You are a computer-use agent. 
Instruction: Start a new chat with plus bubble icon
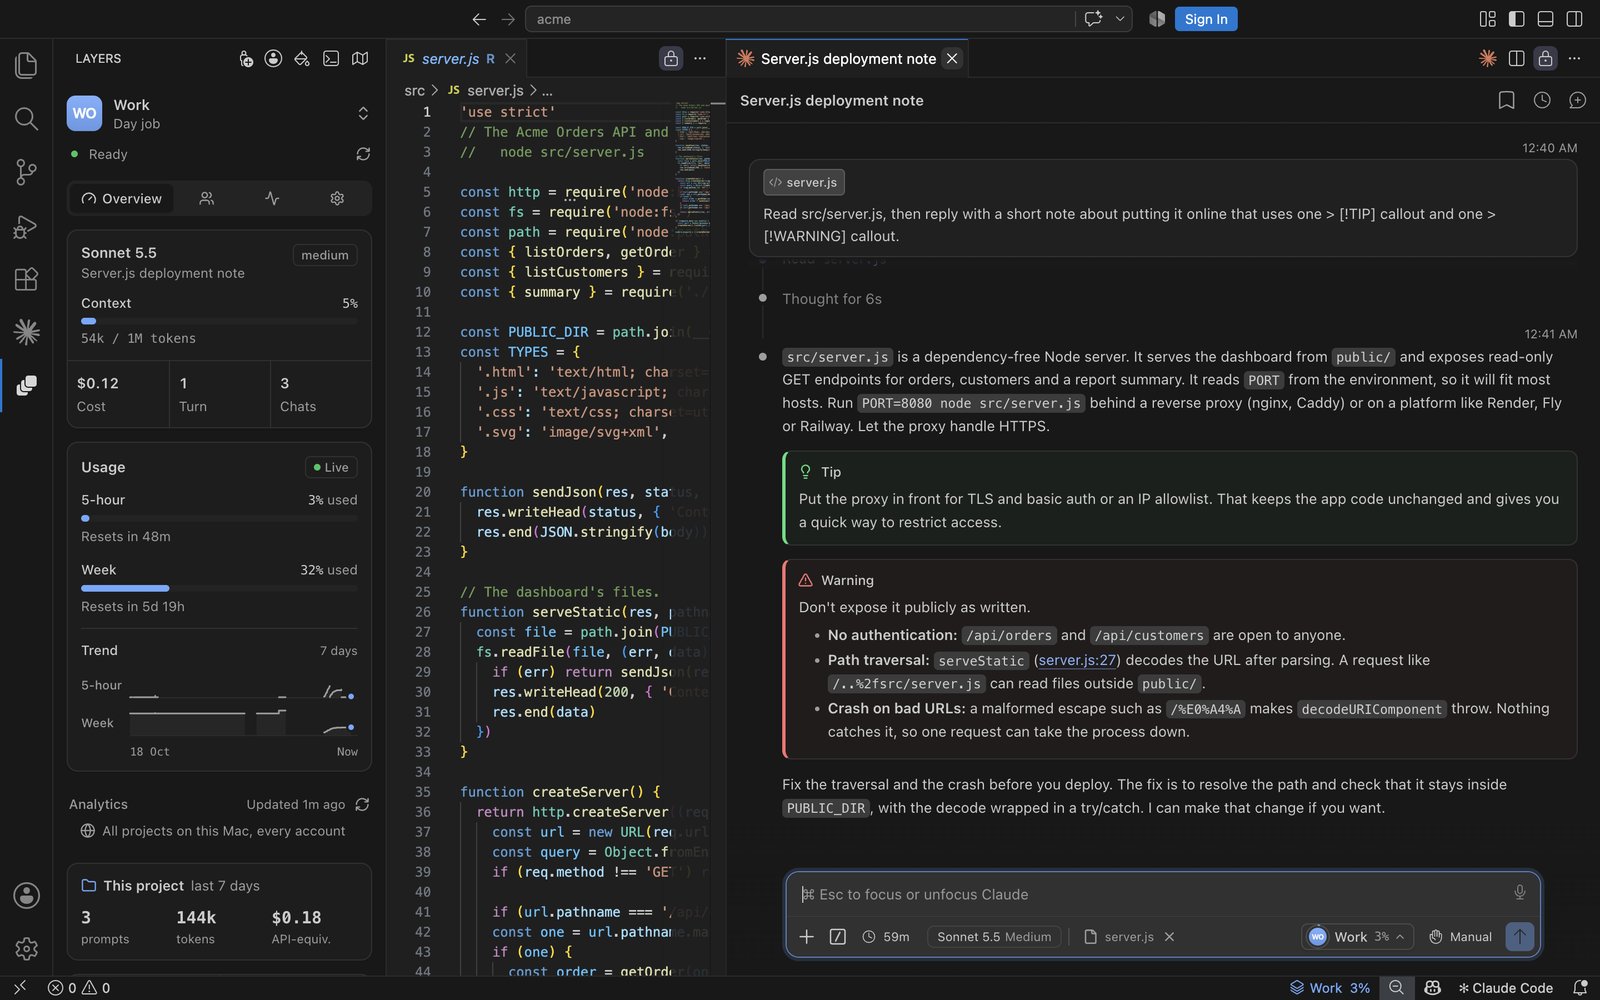click(x=1577, y=100)
